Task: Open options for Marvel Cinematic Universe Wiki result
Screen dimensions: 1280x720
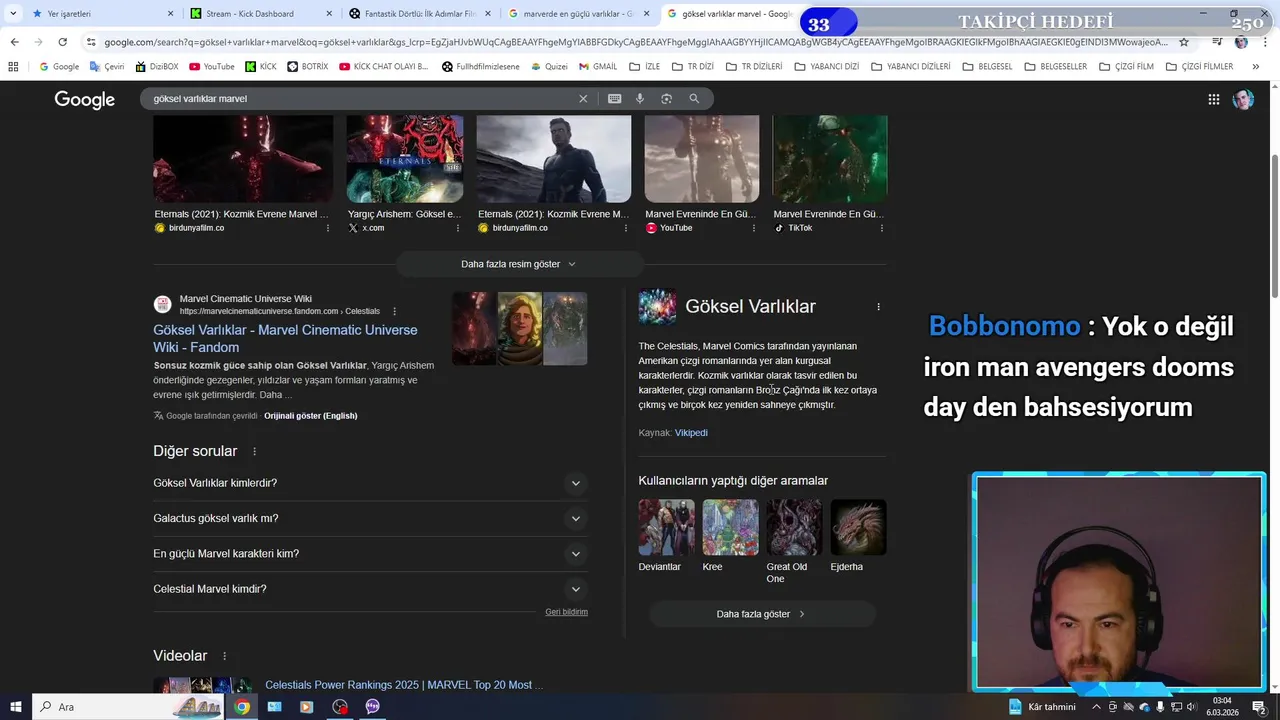Action: (x=394, y=311)
